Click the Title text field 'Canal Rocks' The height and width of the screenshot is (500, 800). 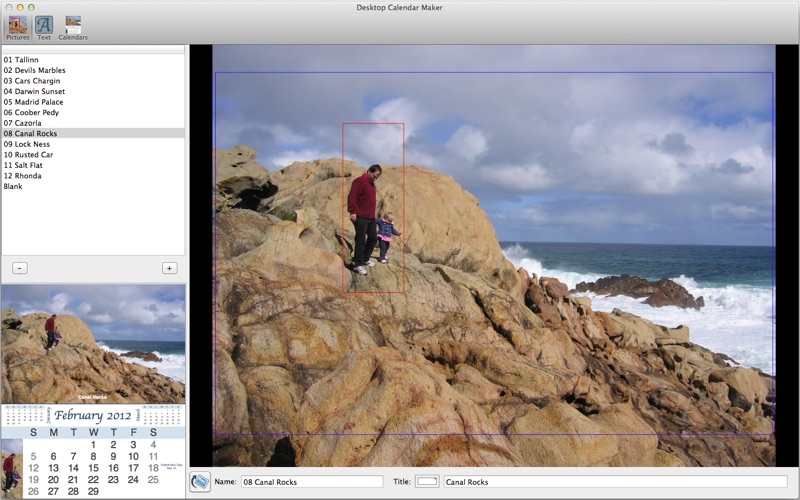click(x=615, y=482)
